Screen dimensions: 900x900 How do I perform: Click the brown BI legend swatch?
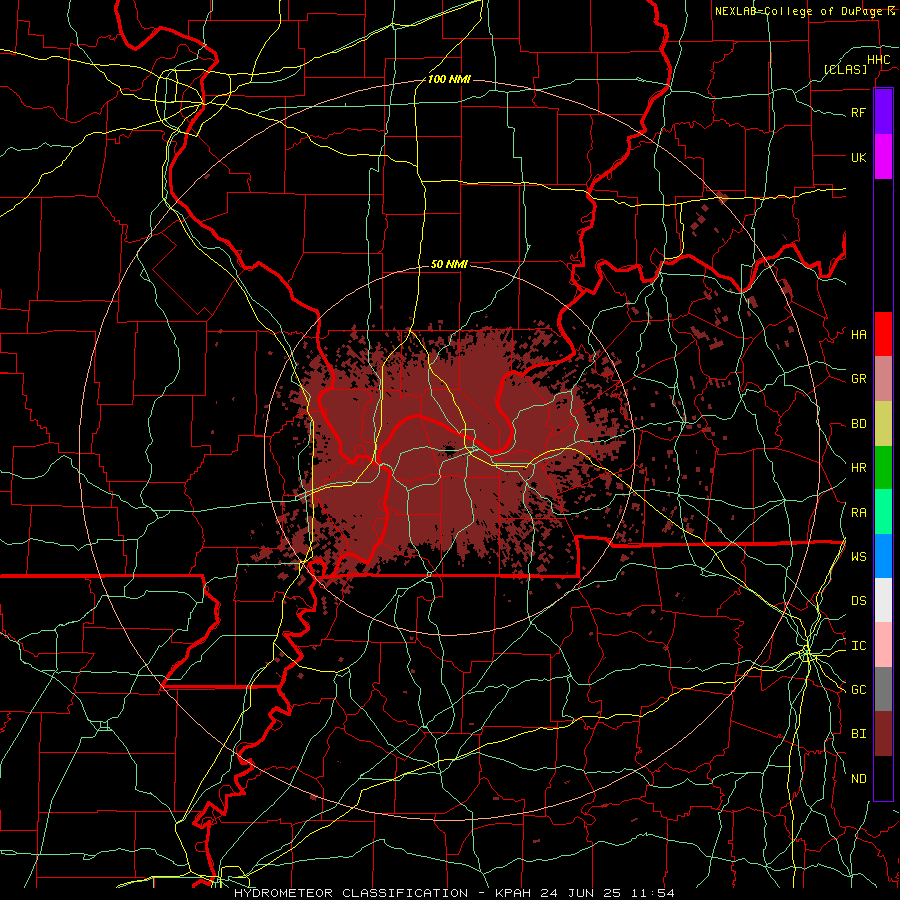pyautogui.click(x=883, y=734)
